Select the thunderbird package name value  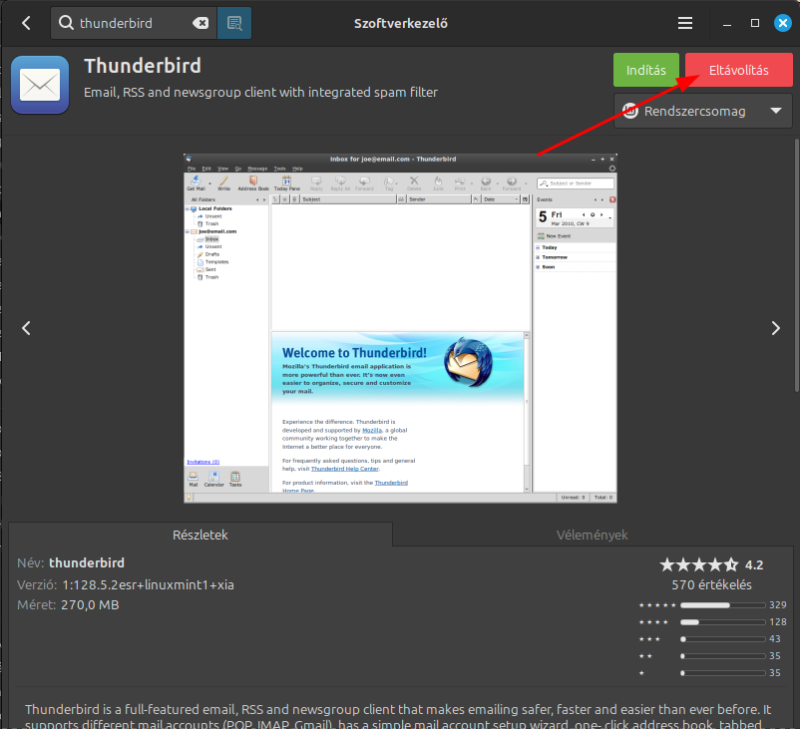point(87,563)
